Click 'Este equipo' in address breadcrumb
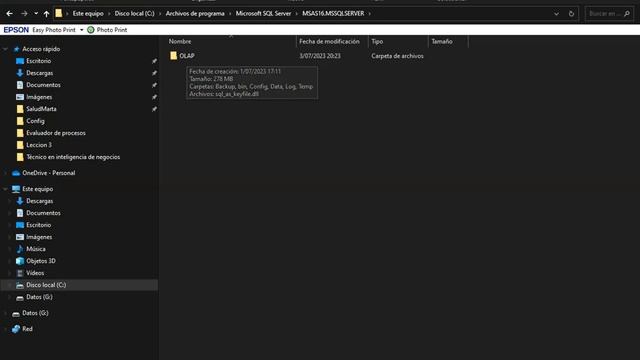640x360 pixels. tap(88, 13)
